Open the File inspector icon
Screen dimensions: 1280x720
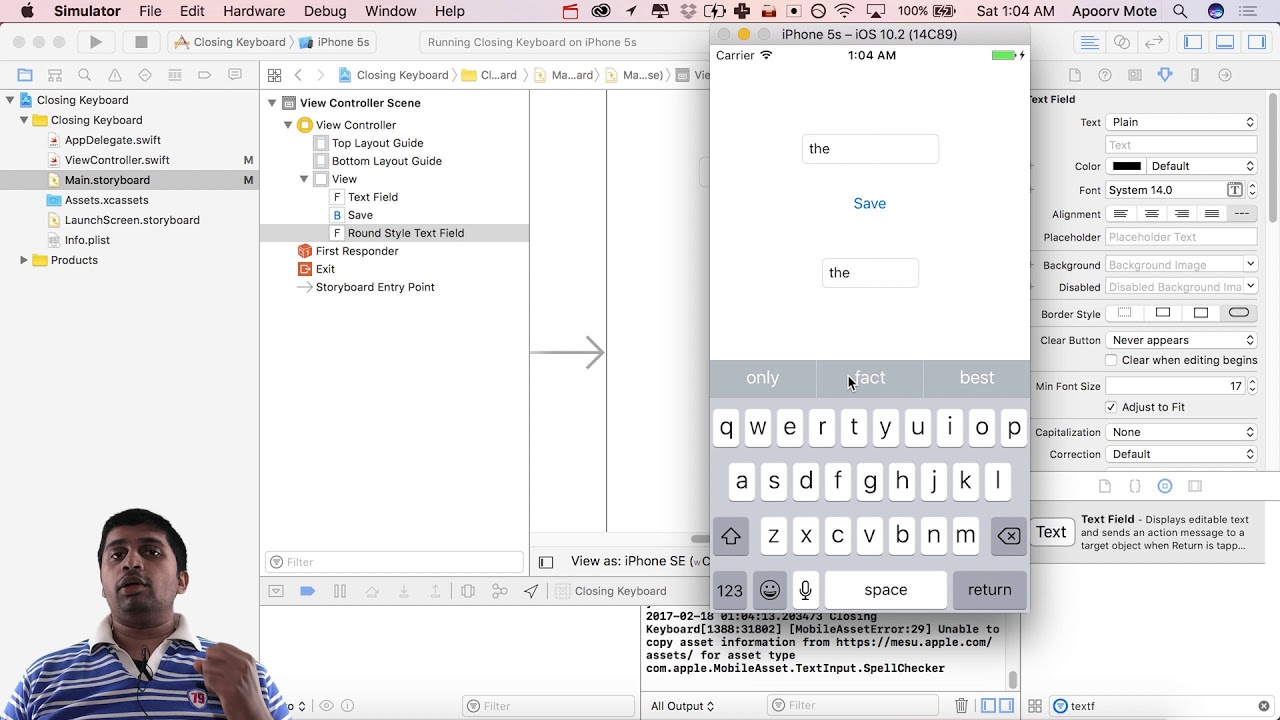(1075, 75)
